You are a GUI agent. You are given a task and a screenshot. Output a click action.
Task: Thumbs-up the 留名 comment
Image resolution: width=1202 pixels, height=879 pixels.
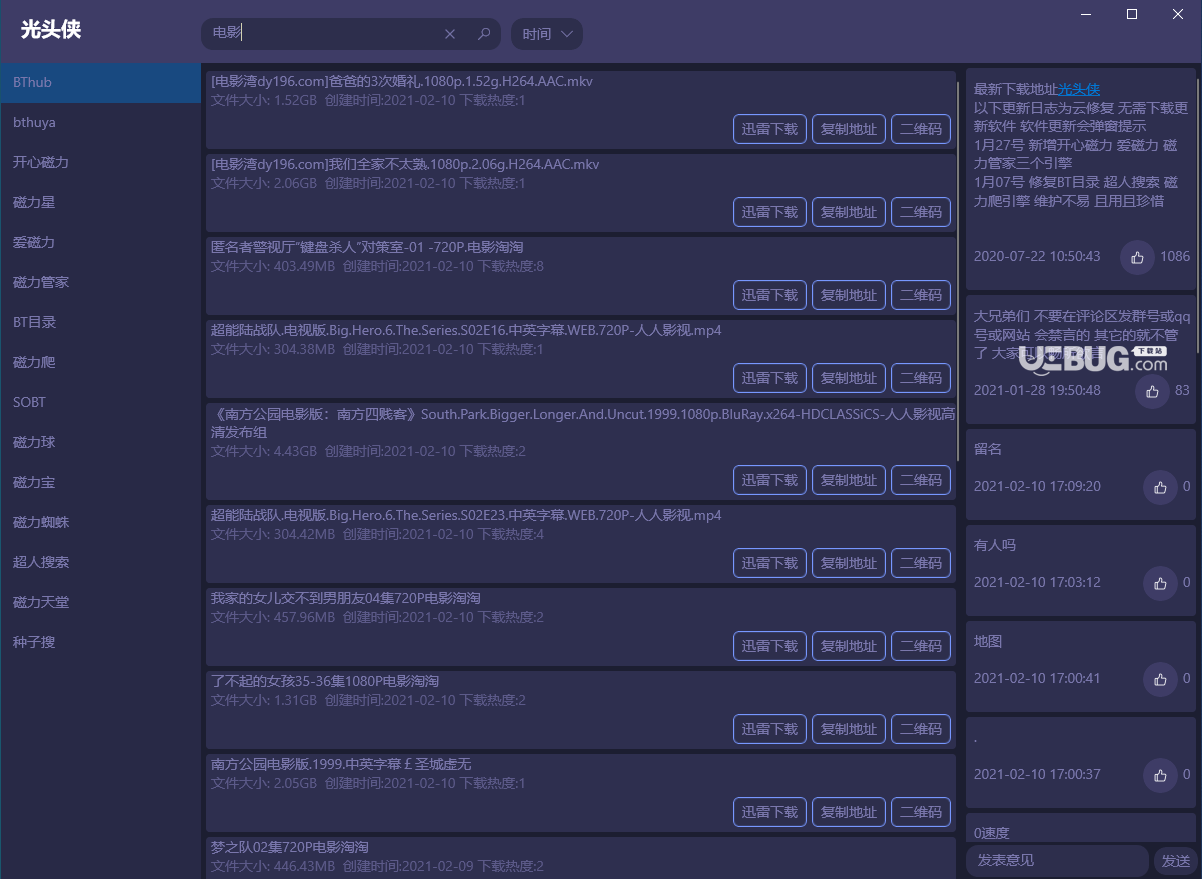coord(1160,487)
